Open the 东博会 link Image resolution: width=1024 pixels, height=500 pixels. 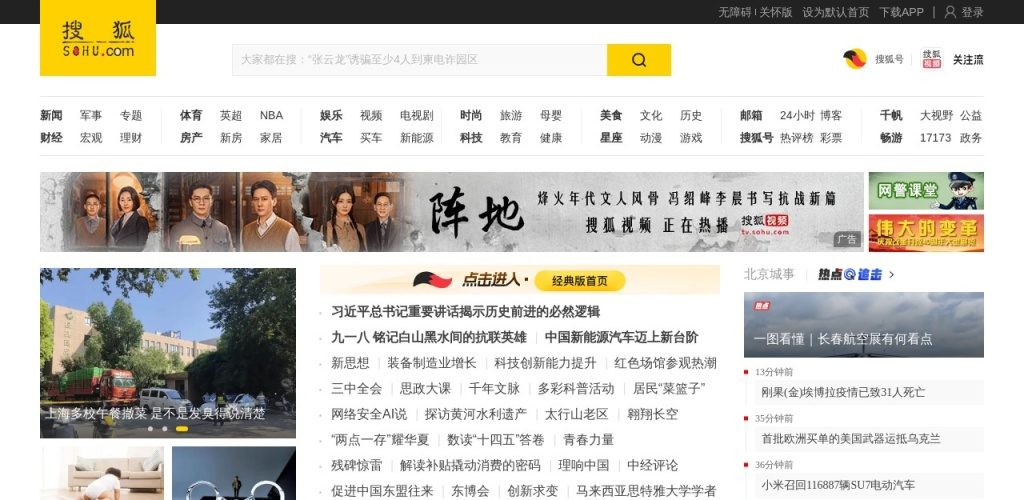pos(470,491)
